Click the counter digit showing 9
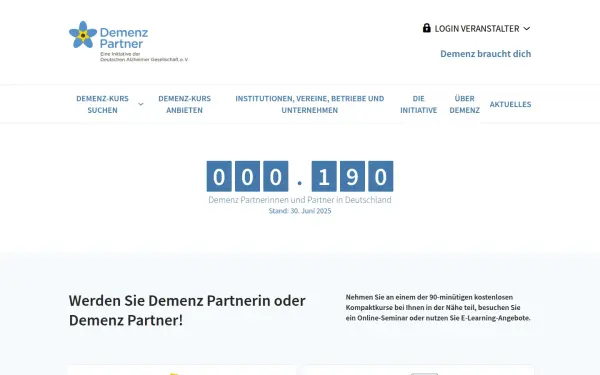 [352, 176]
